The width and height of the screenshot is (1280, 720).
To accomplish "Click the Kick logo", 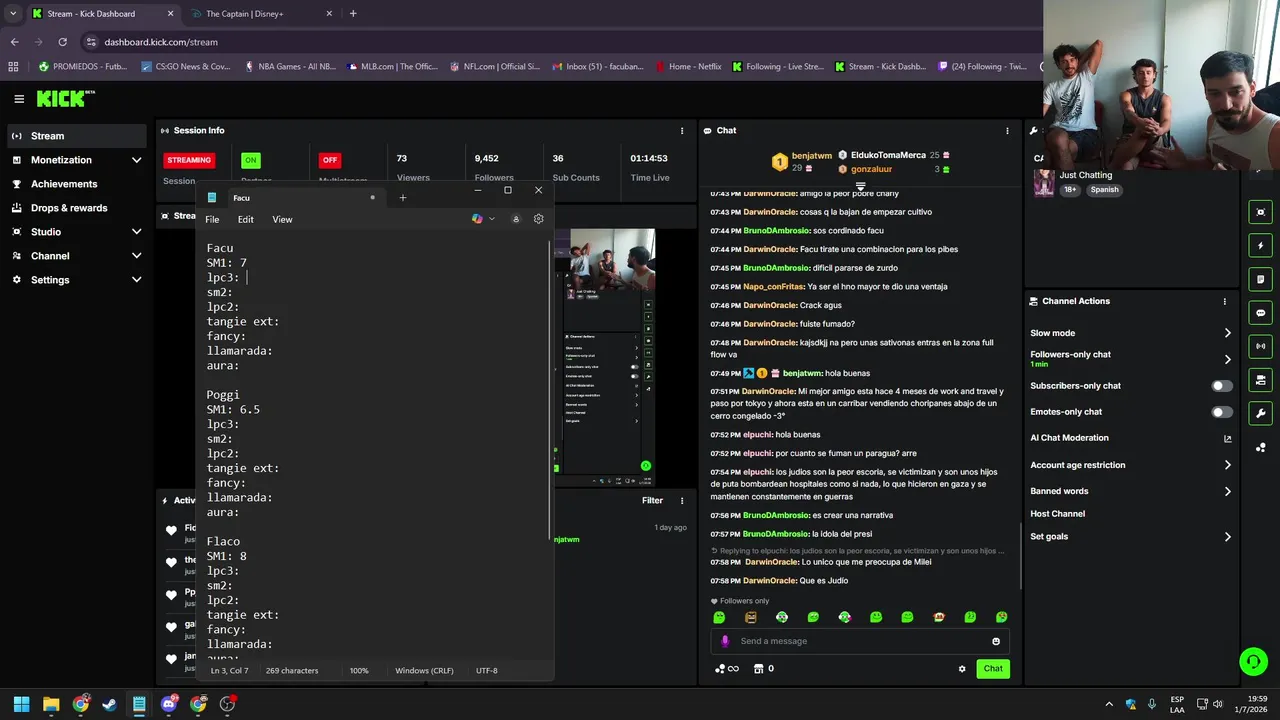I will click(65, 98).
